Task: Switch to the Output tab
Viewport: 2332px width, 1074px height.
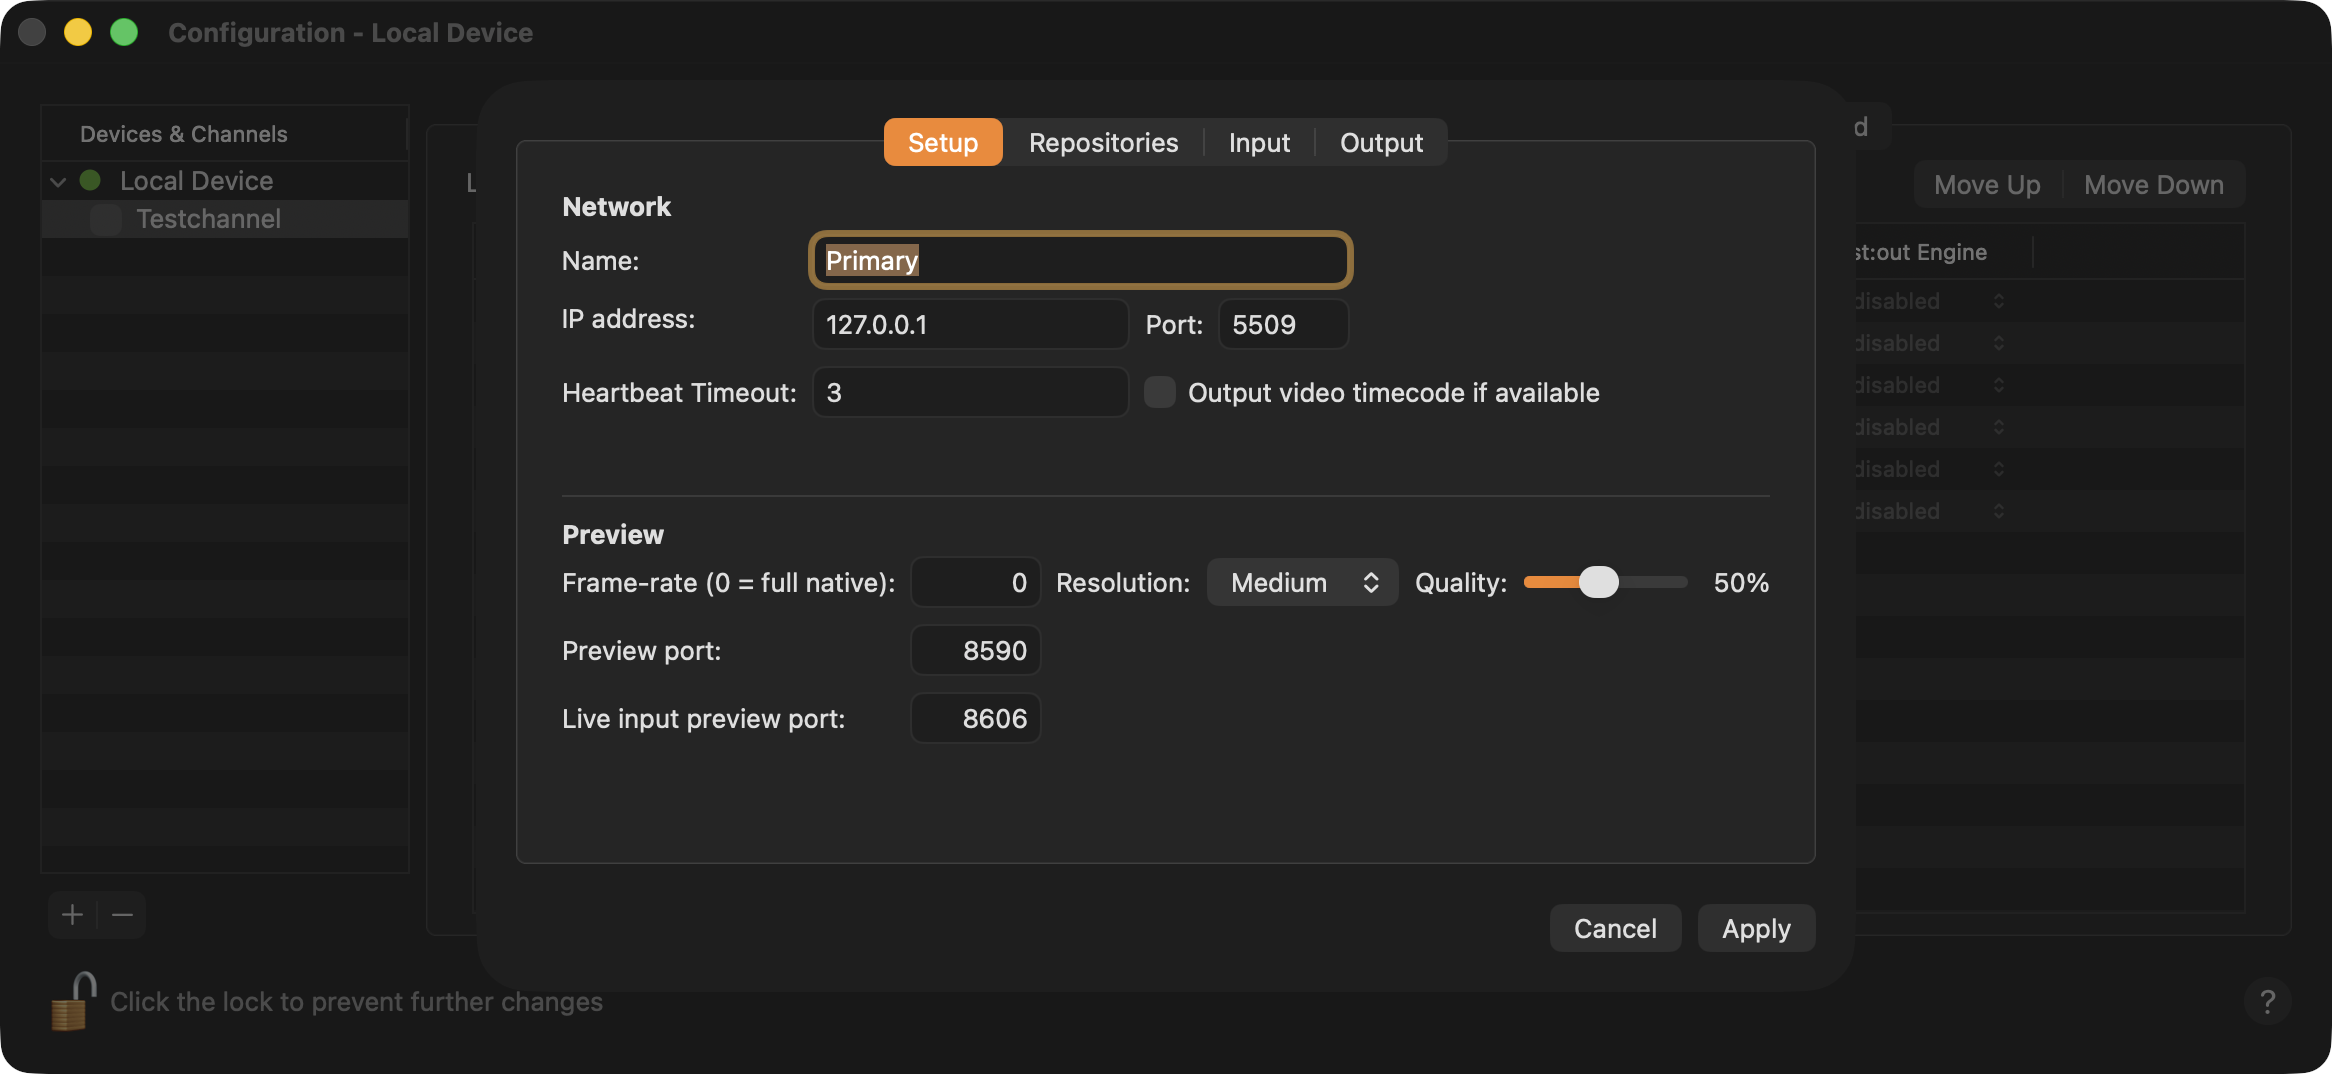Action: 1381,142
